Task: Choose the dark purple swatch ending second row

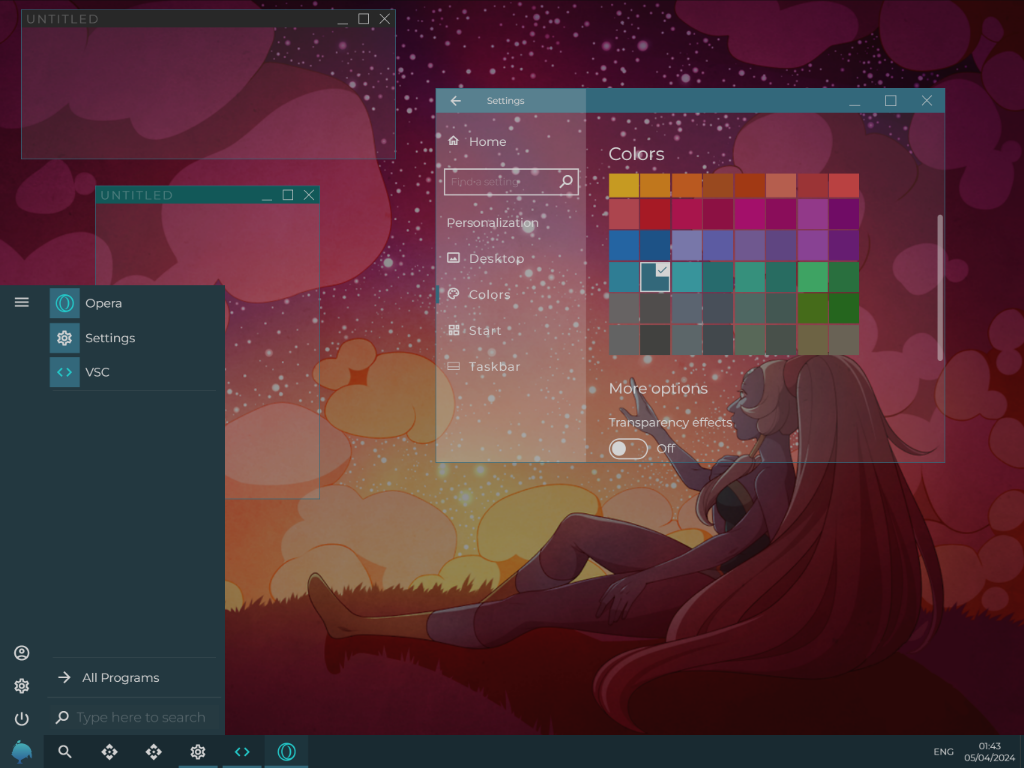Action: (844, 214)
